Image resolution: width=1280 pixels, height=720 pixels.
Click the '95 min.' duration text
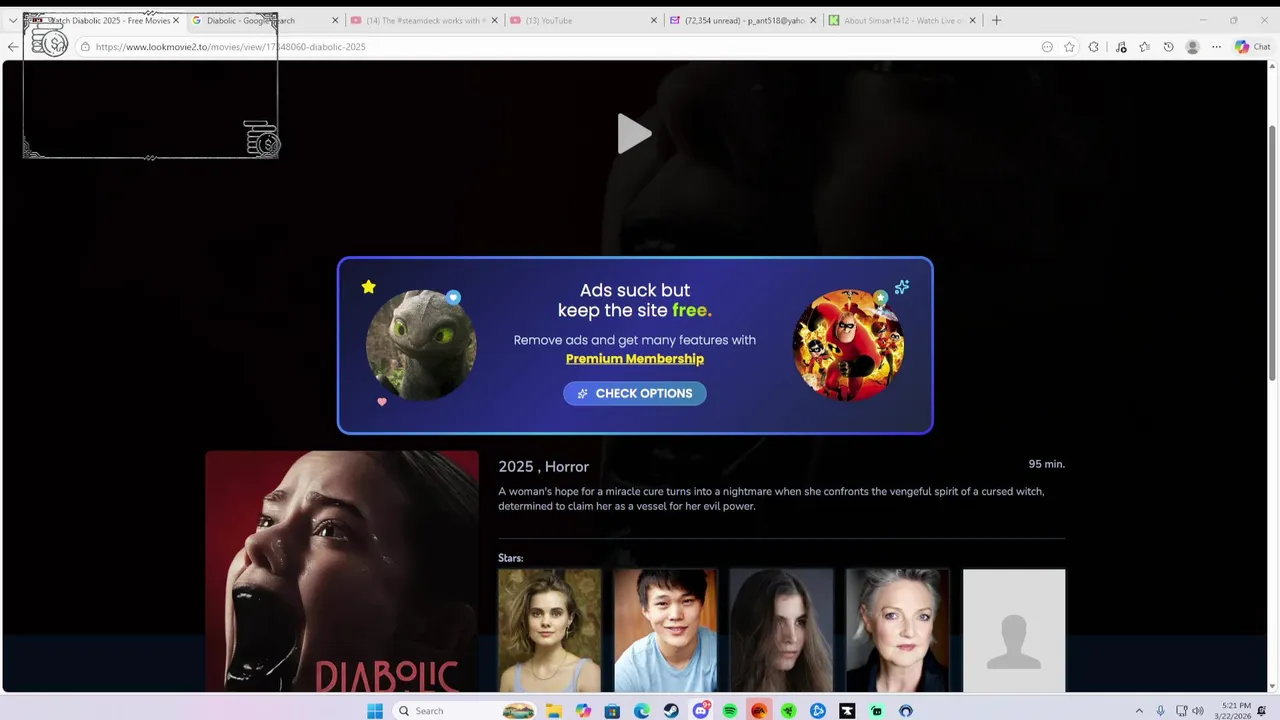tap(1047, 464)
